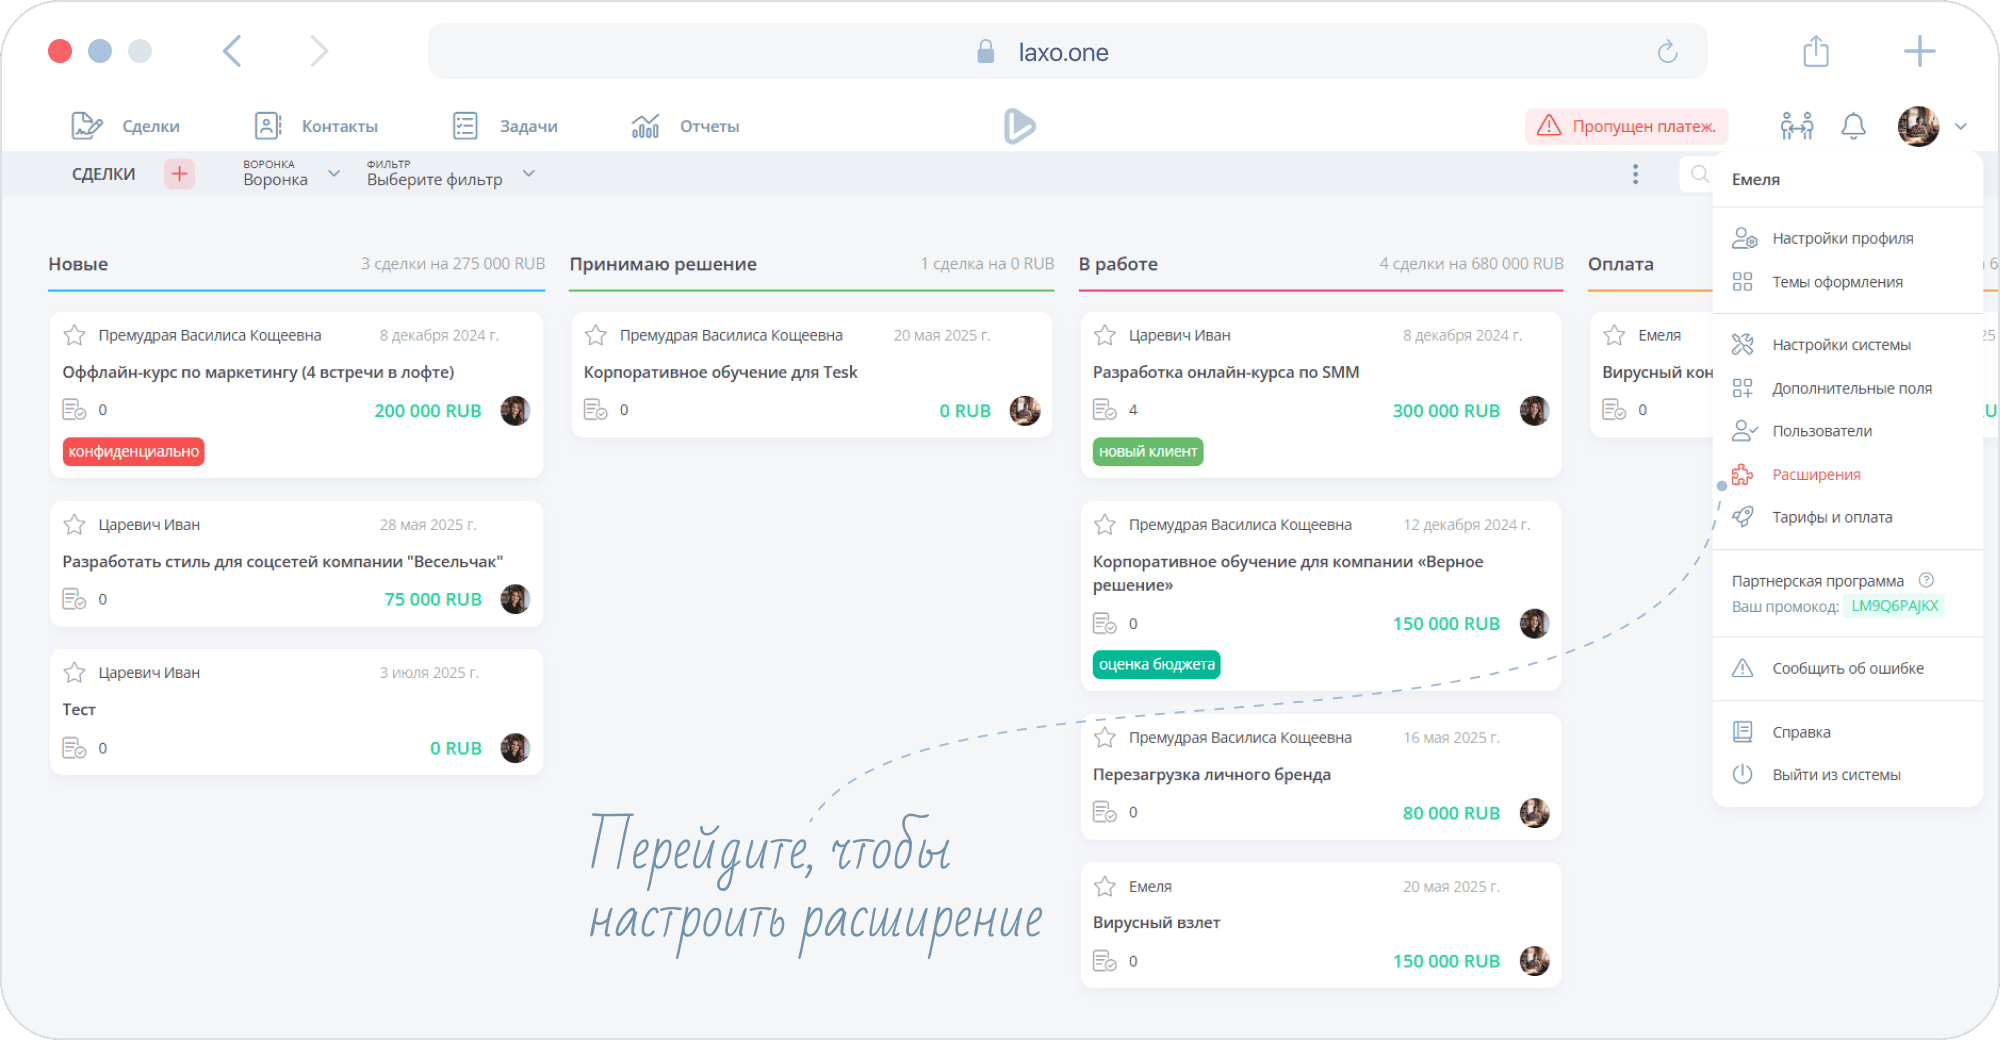Collapse the user profile menu chevron
The width and height of the screenshot is (2000, 1040).
1960,127
